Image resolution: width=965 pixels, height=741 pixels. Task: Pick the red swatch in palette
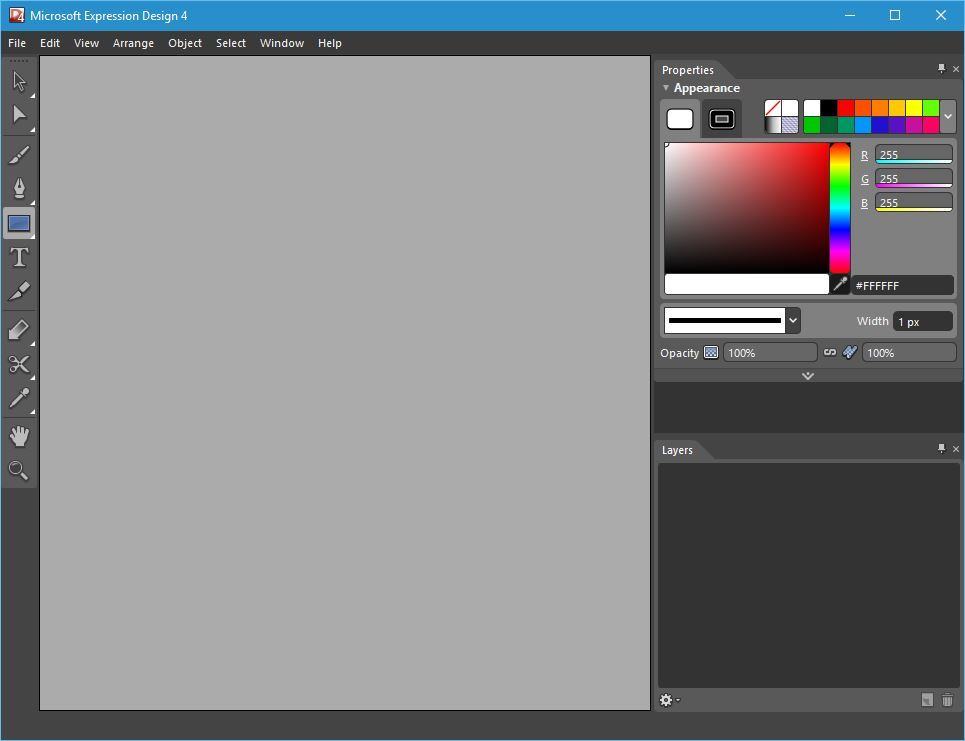point(846,108)
